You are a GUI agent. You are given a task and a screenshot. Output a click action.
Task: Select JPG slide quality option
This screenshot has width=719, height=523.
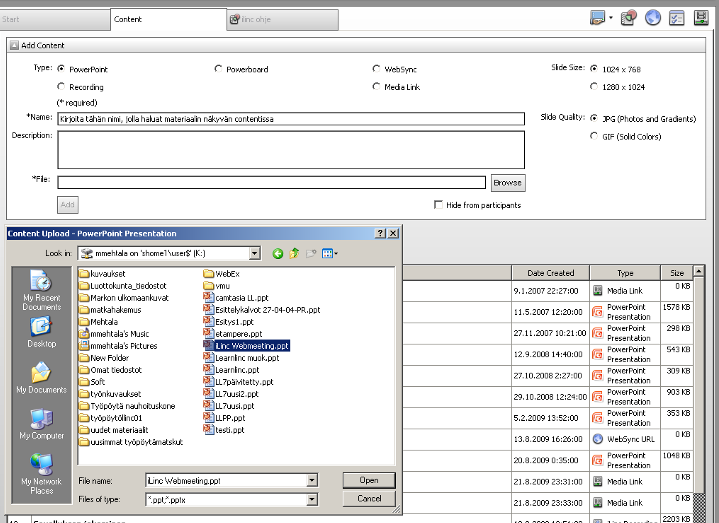[x=594, y=118]
